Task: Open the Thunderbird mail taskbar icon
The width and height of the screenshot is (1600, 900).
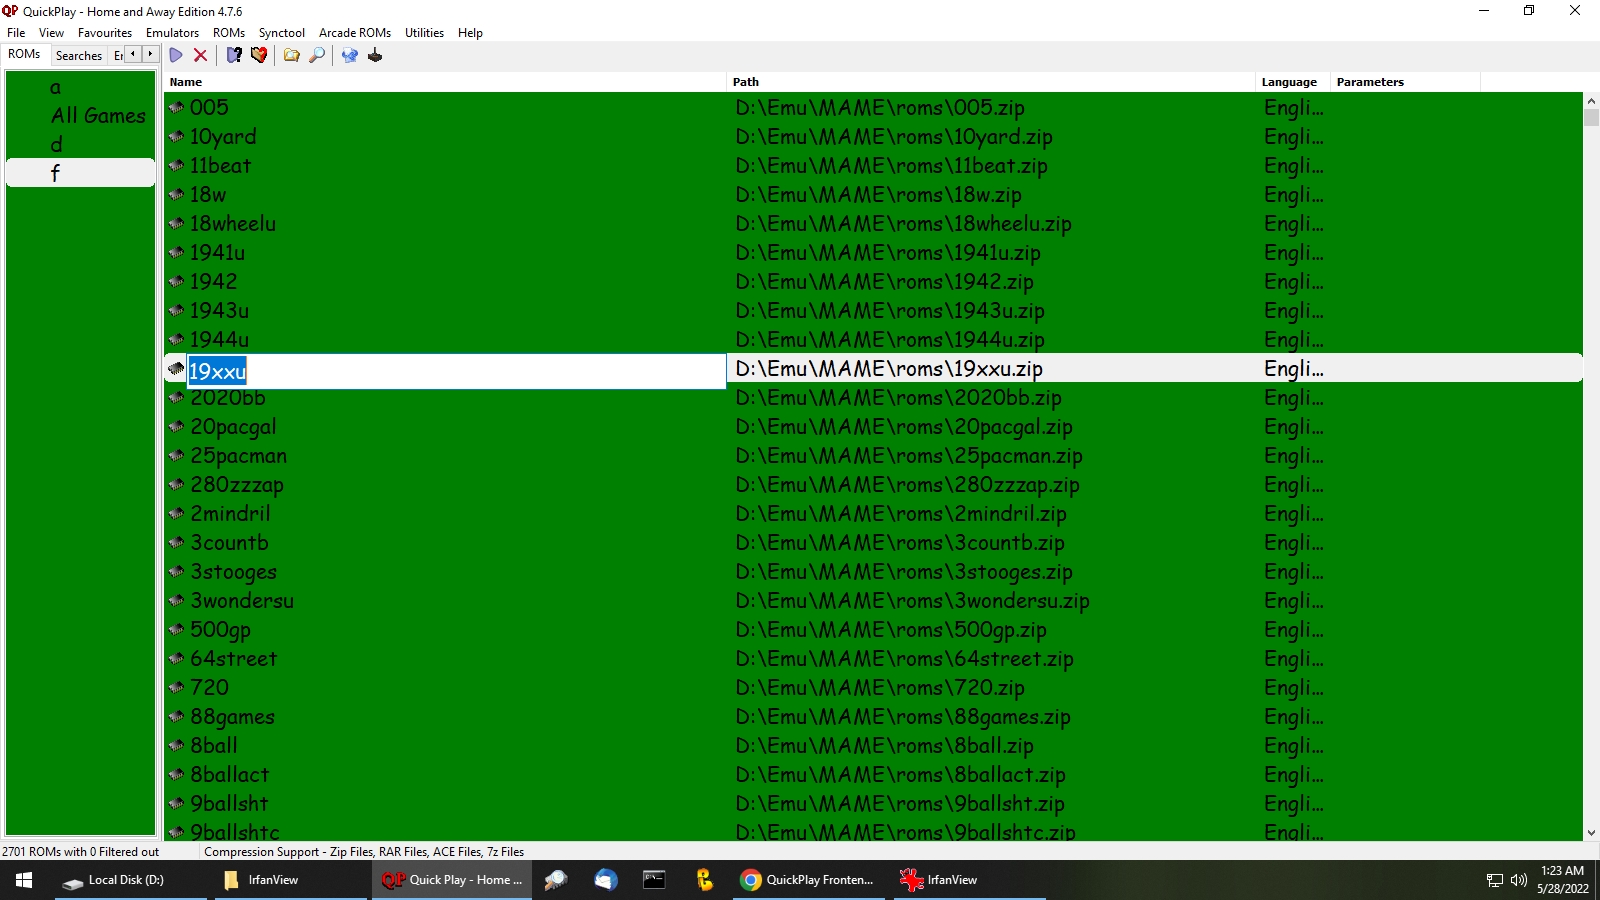Action: (x=605, y=880)
